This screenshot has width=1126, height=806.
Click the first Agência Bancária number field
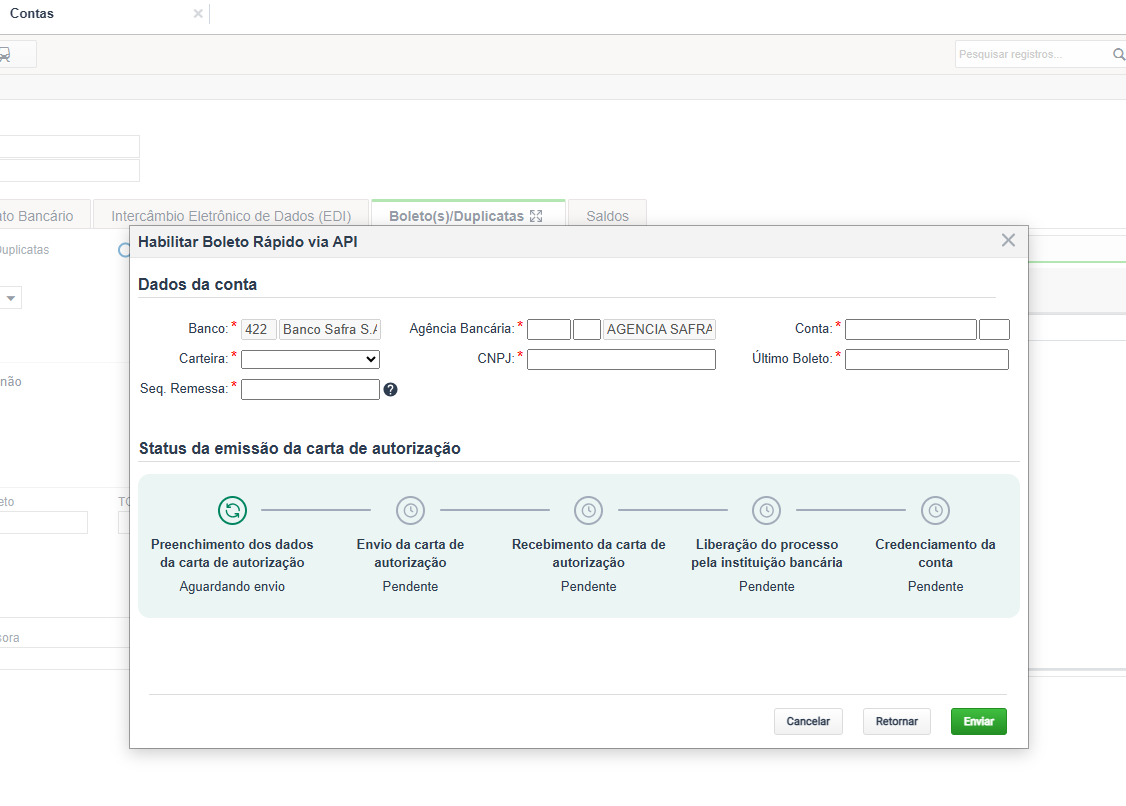pos(549,329)
